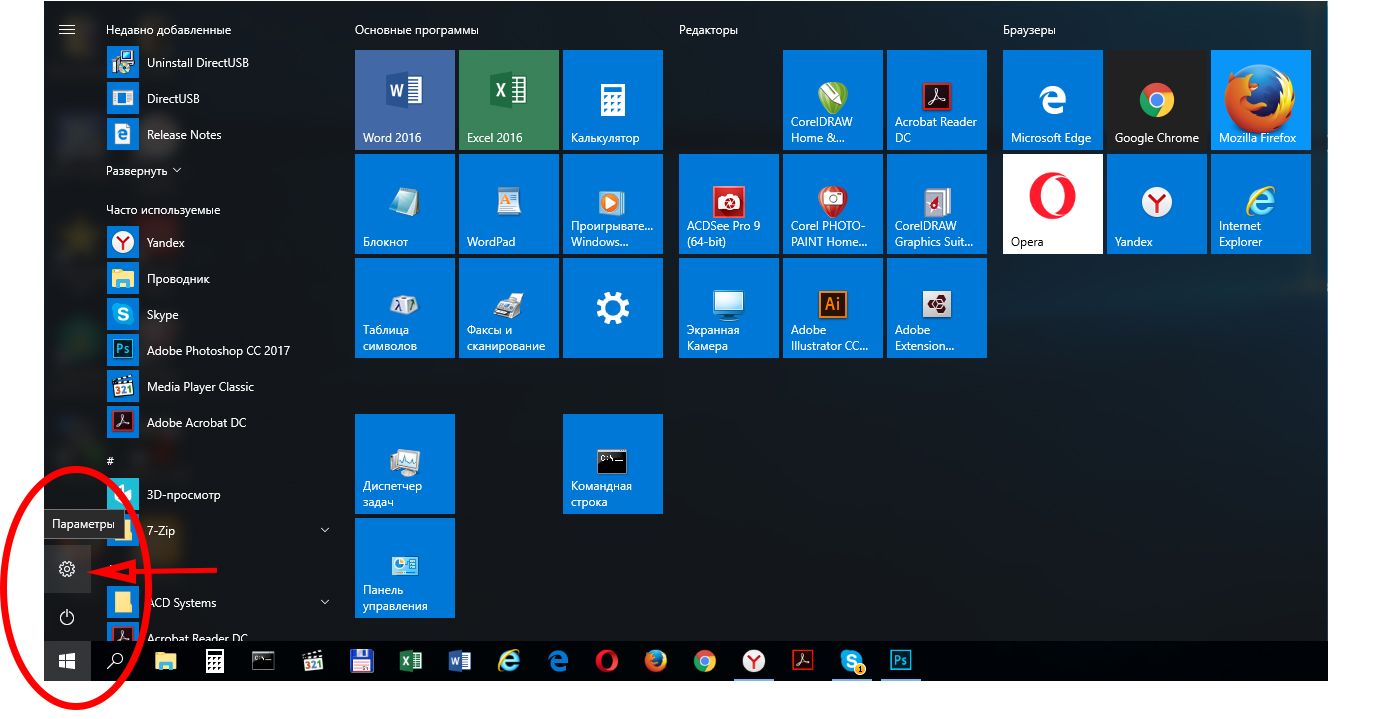Screen dimensions: 1374x719
Task: Open the Word 2016 tile
Action: click(404, 100)
